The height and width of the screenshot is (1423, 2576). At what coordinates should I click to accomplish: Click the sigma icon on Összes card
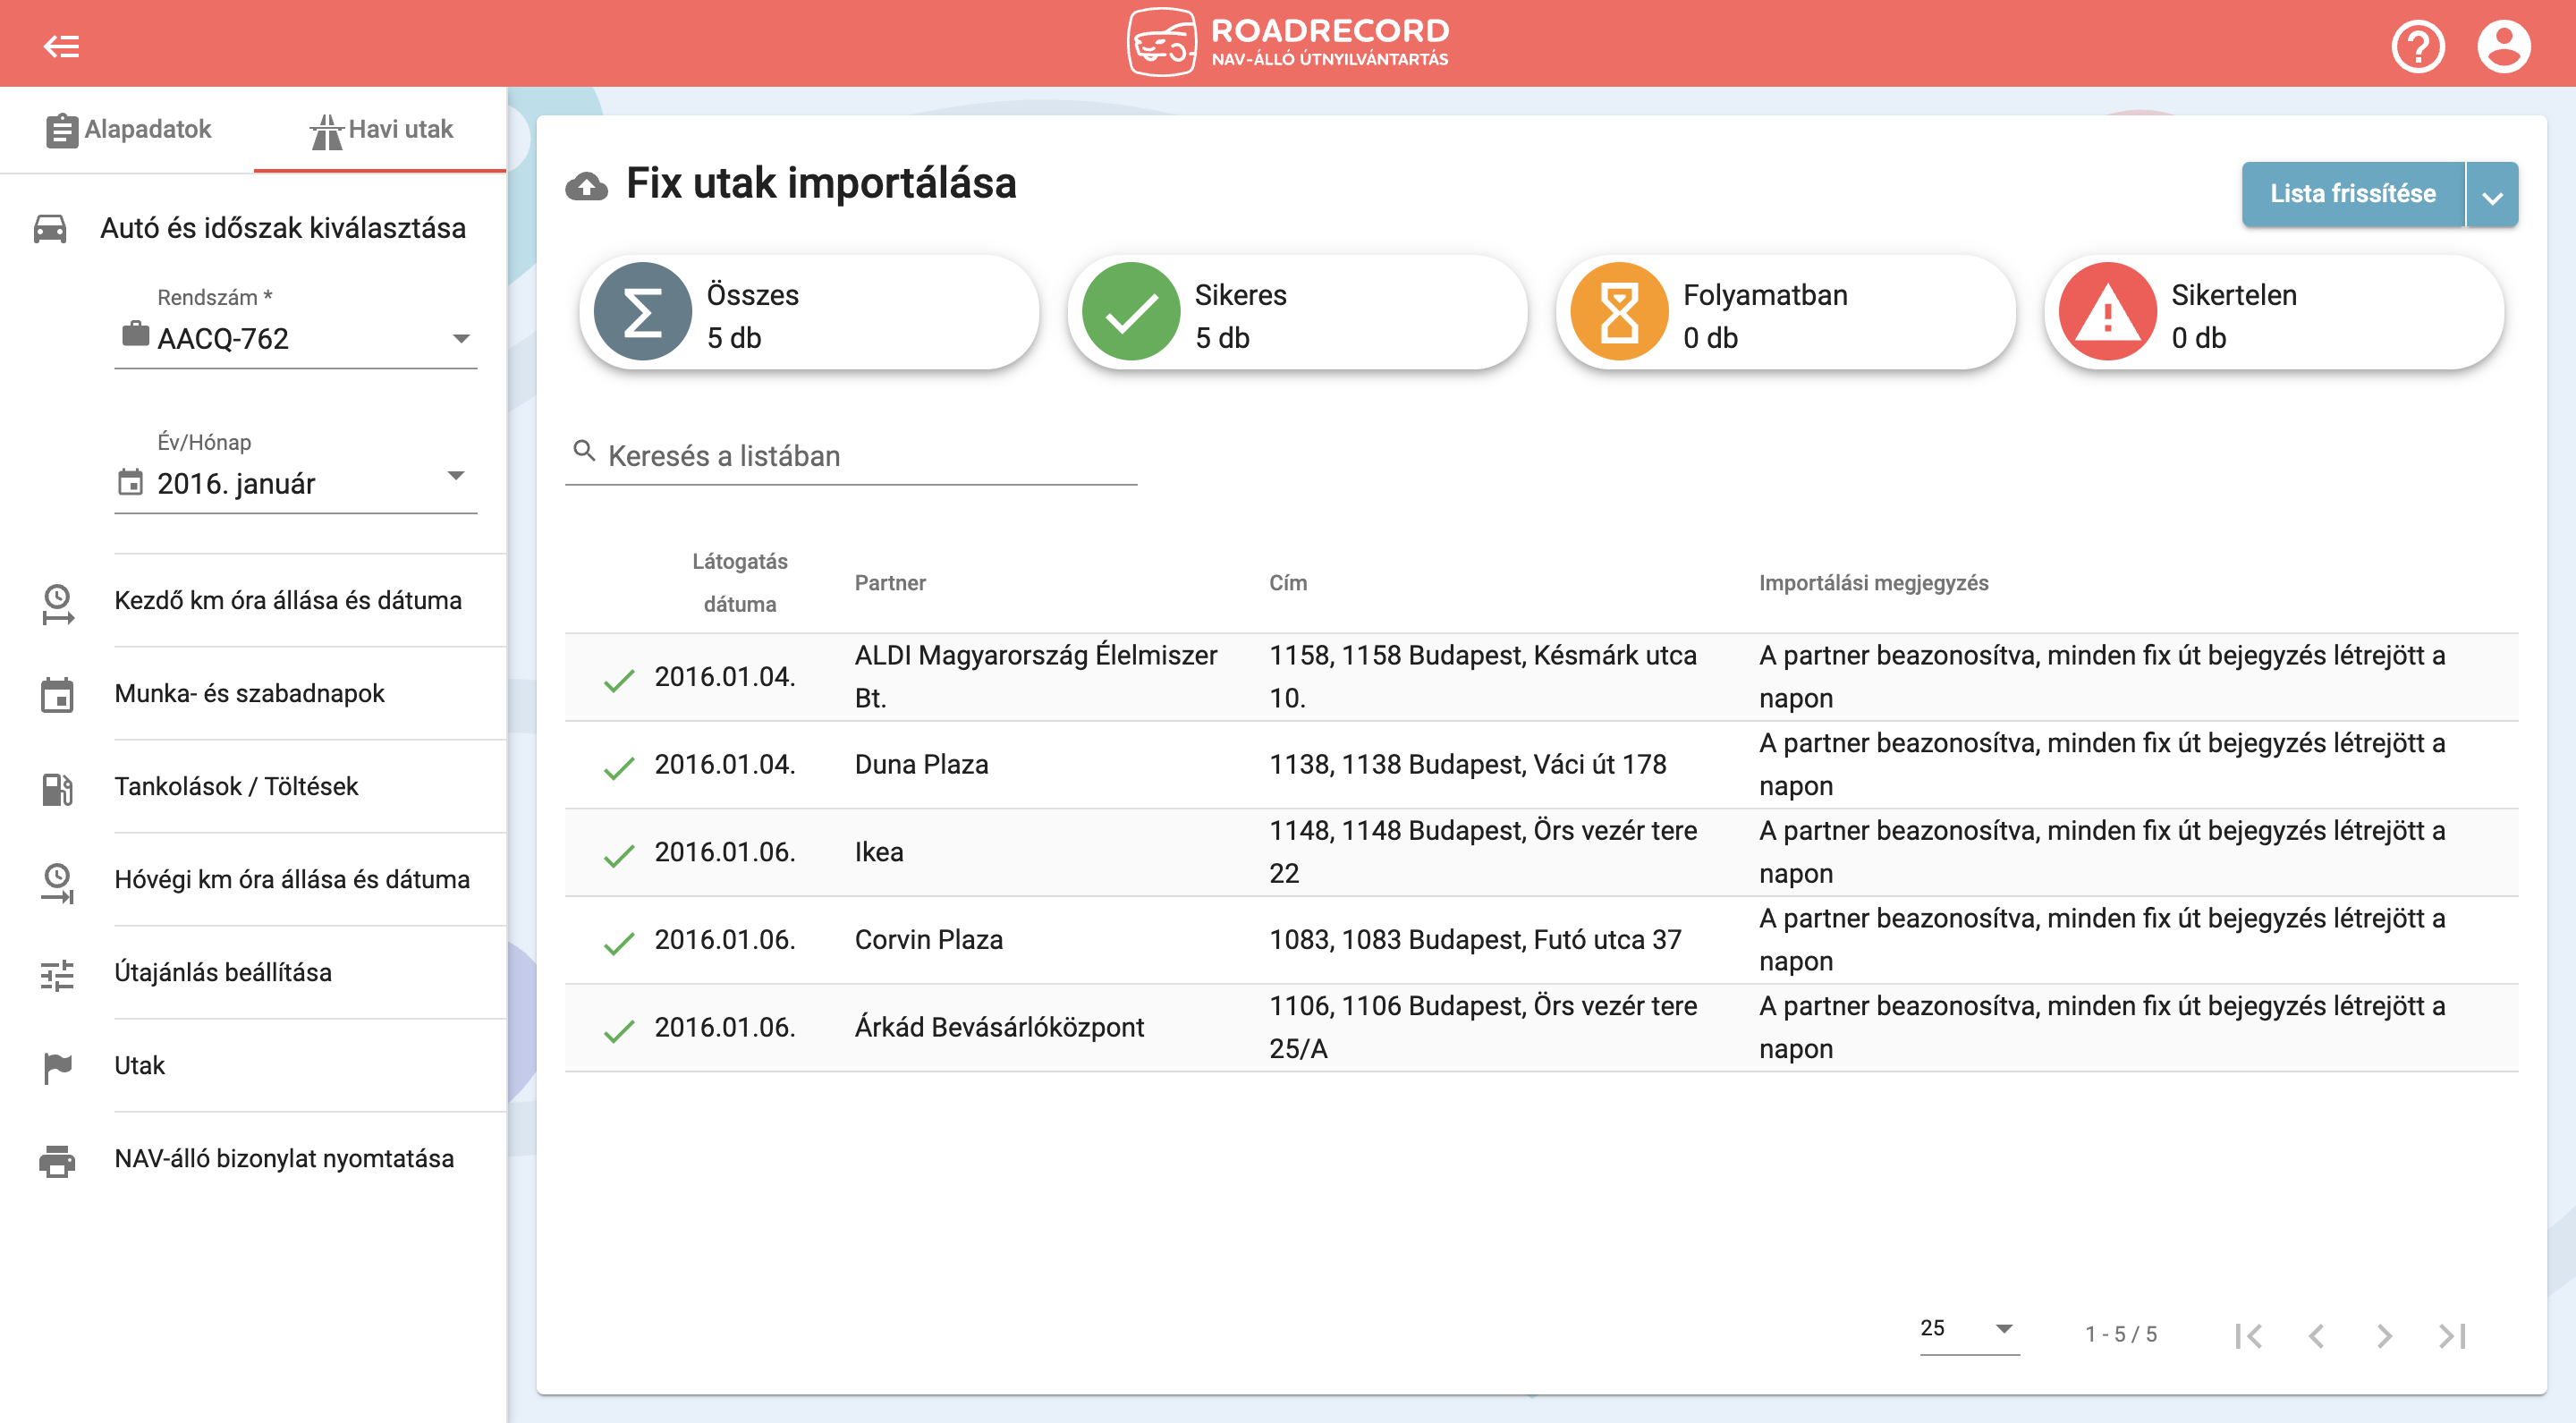point(642,312)
